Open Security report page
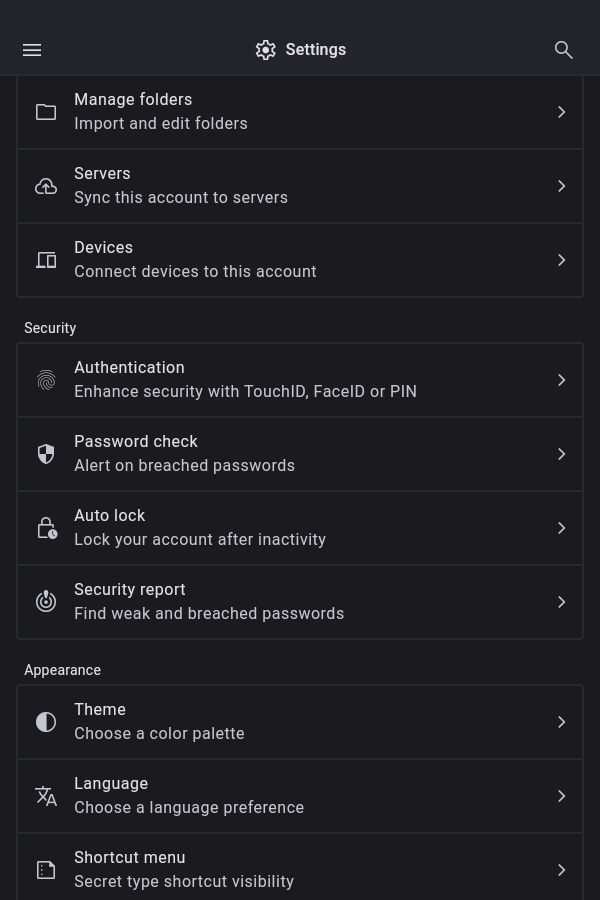The image size is (600, 900). coord(300,602)
